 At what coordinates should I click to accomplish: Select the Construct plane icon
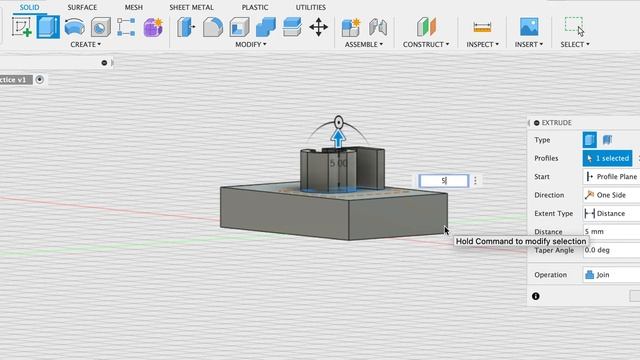pyautogui.click(x=426, y=27)
